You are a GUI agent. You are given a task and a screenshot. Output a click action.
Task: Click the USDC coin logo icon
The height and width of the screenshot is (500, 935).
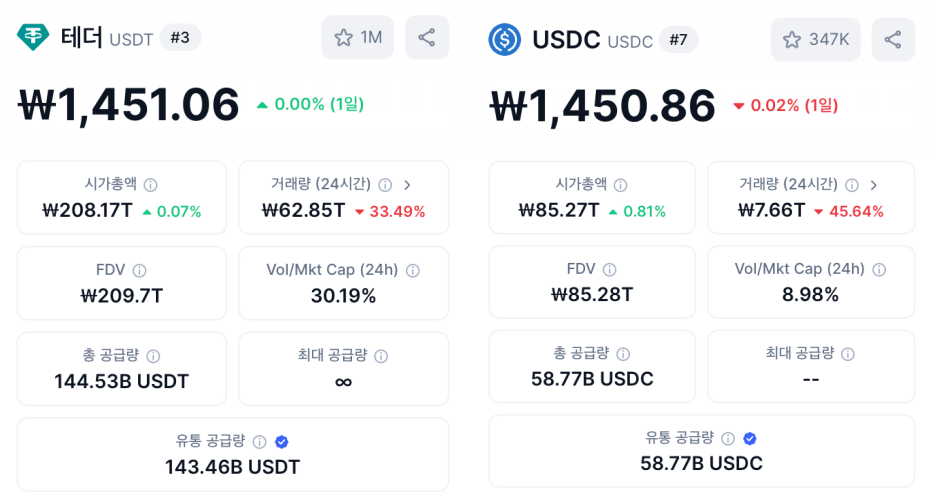click(504, 40)
